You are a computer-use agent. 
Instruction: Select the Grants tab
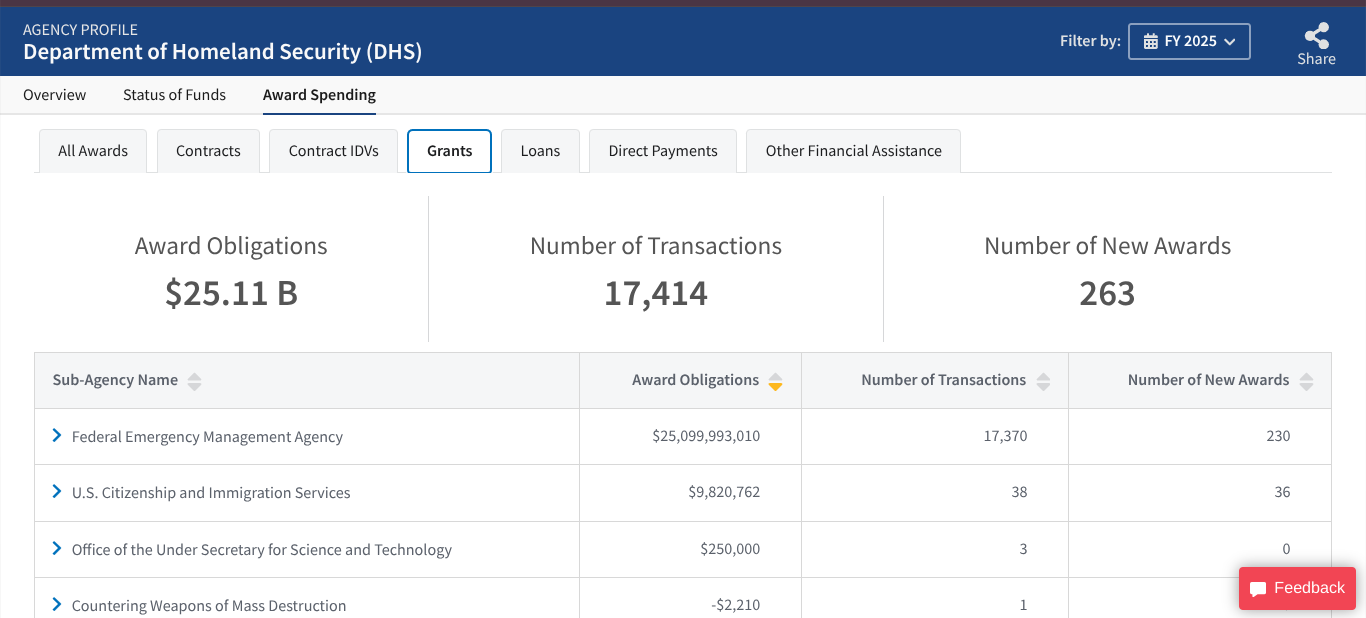(449, 151)
